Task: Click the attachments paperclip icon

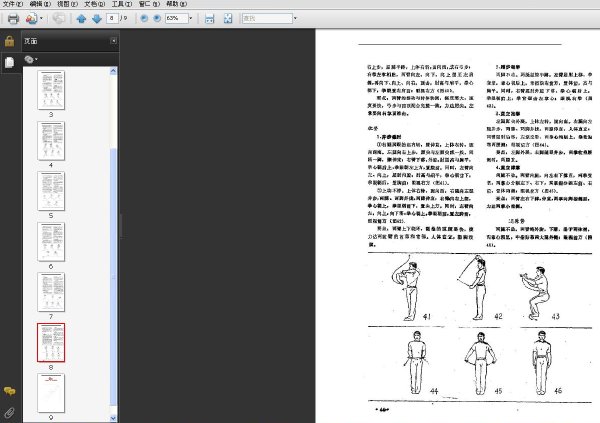Action: [10, 412]
